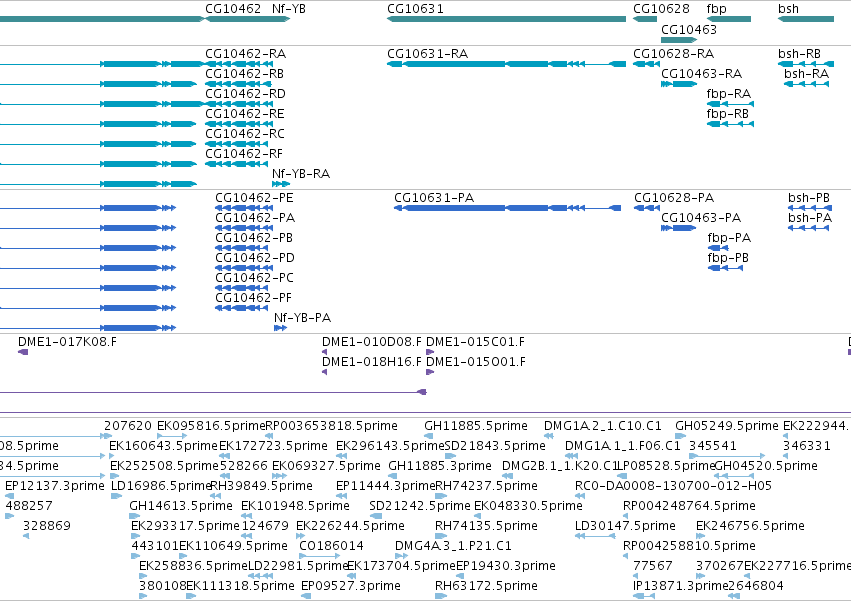
Task: Select the CG10462-PF protein label
Action: 253,298
